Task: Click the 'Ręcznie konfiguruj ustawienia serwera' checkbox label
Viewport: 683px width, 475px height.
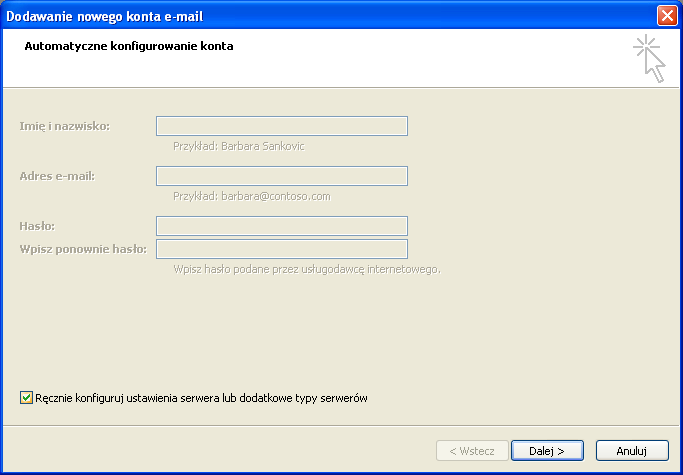Action: click(x=201, y=398)
